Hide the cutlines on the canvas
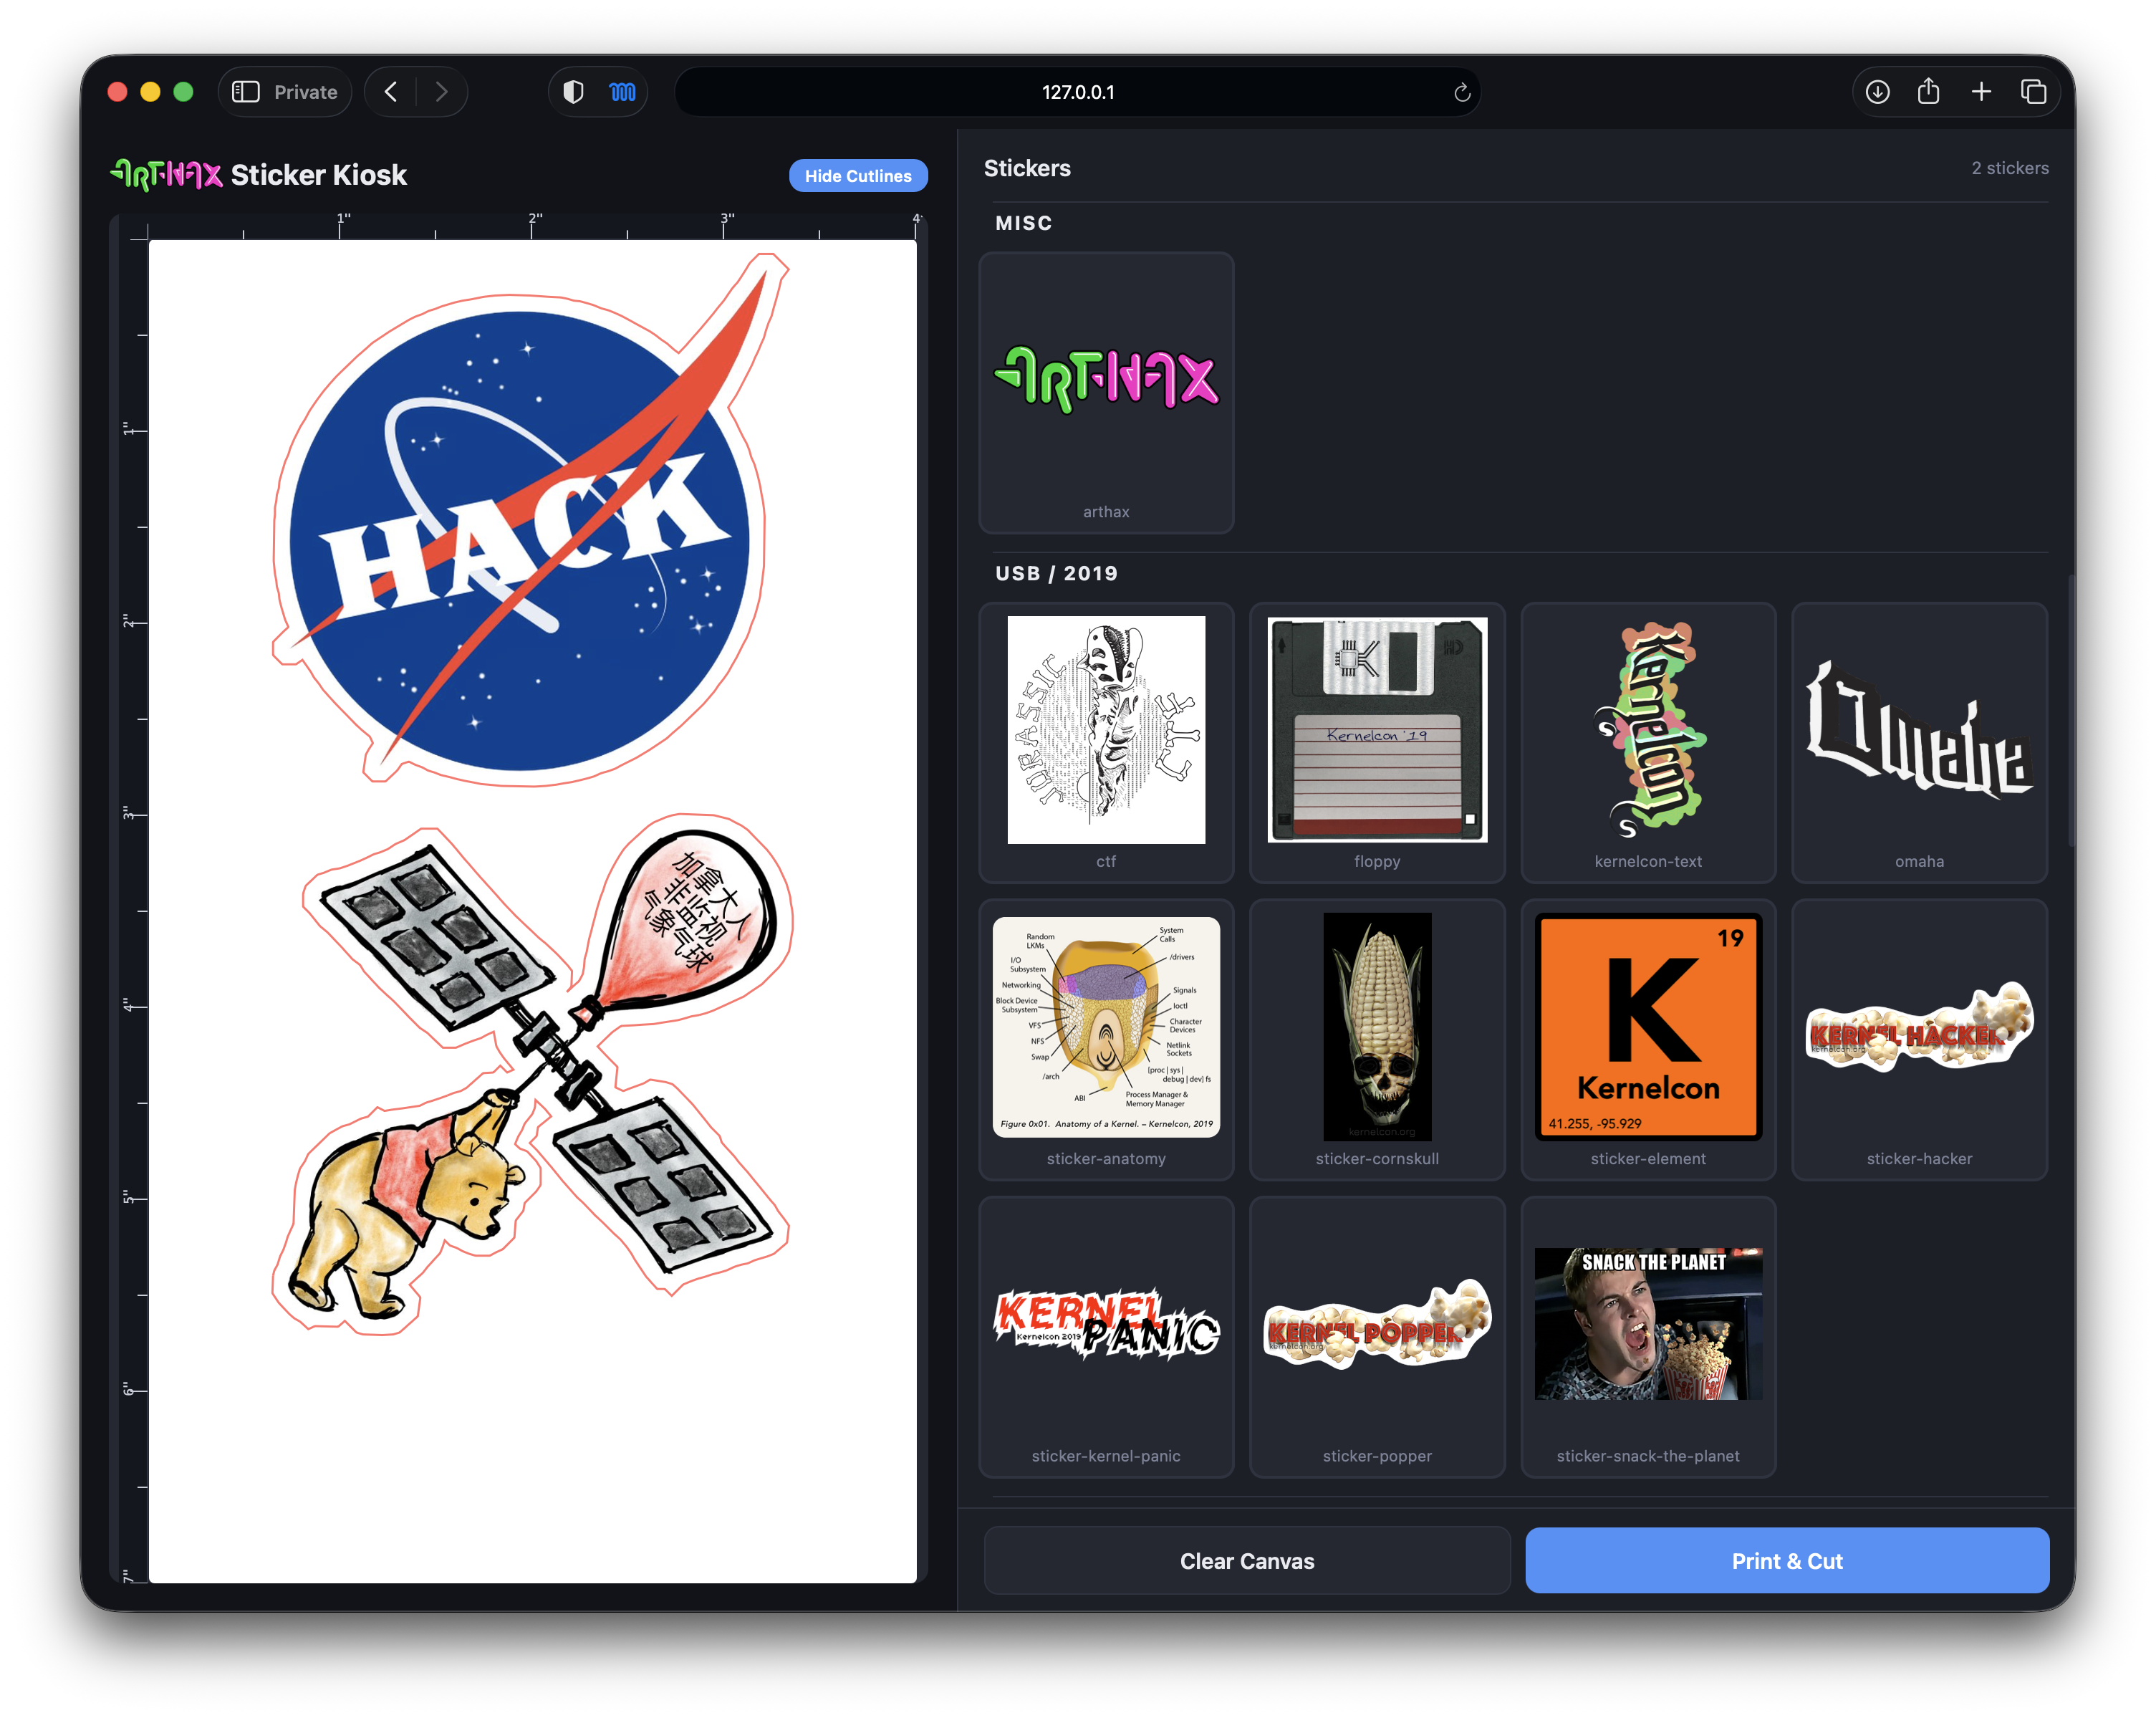Image resolution: width=2156 pixels, height=1718 pixels. [858, 175]
